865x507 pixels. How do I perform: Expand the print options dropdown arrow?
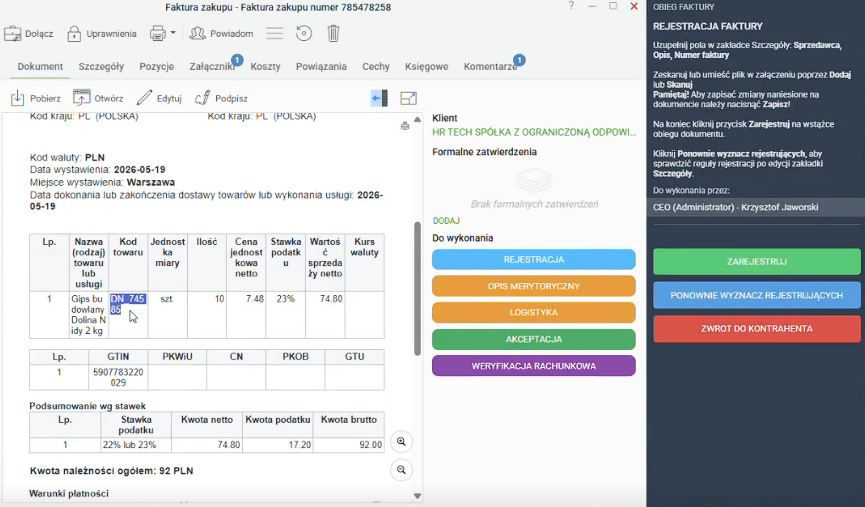coord(173,33)
